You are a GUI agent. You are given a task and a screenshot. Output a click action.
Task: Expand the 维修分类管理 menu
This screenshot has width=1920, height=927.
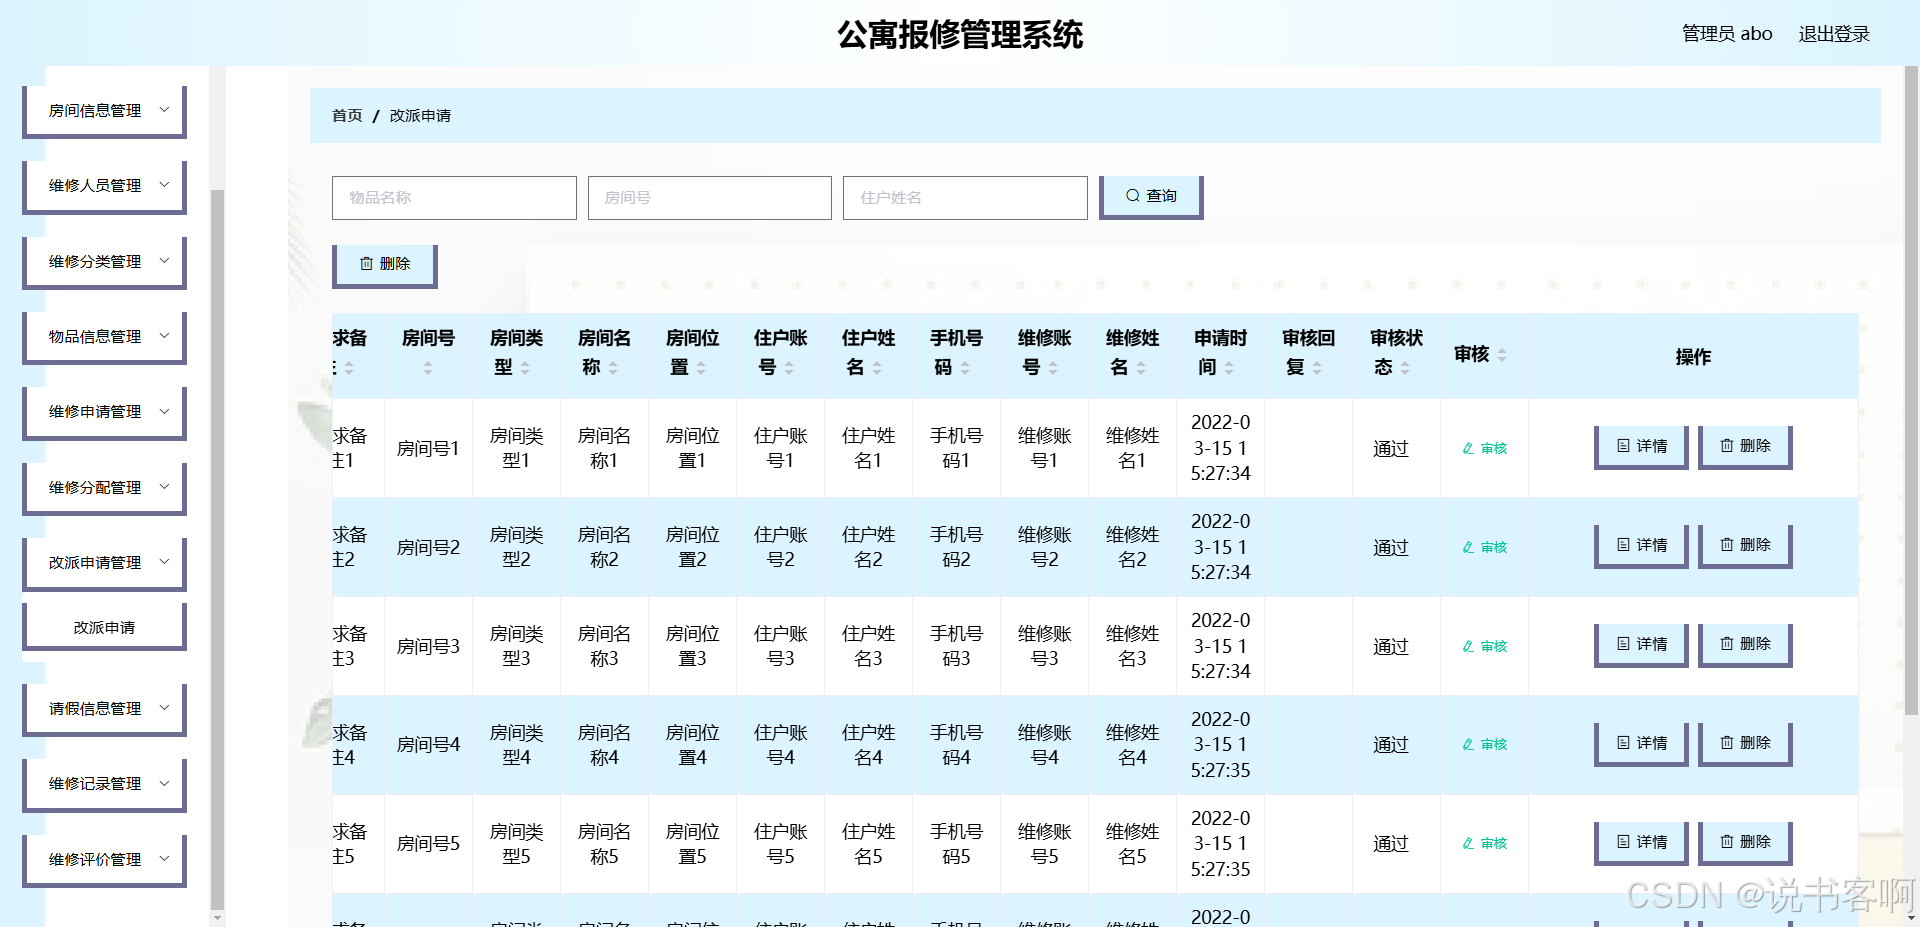[x=105, y=261]
